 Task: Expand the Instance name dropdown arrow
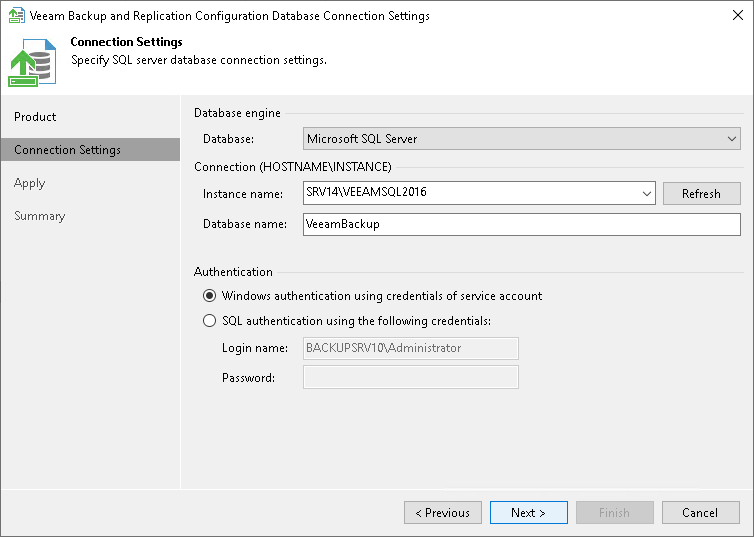646,193
